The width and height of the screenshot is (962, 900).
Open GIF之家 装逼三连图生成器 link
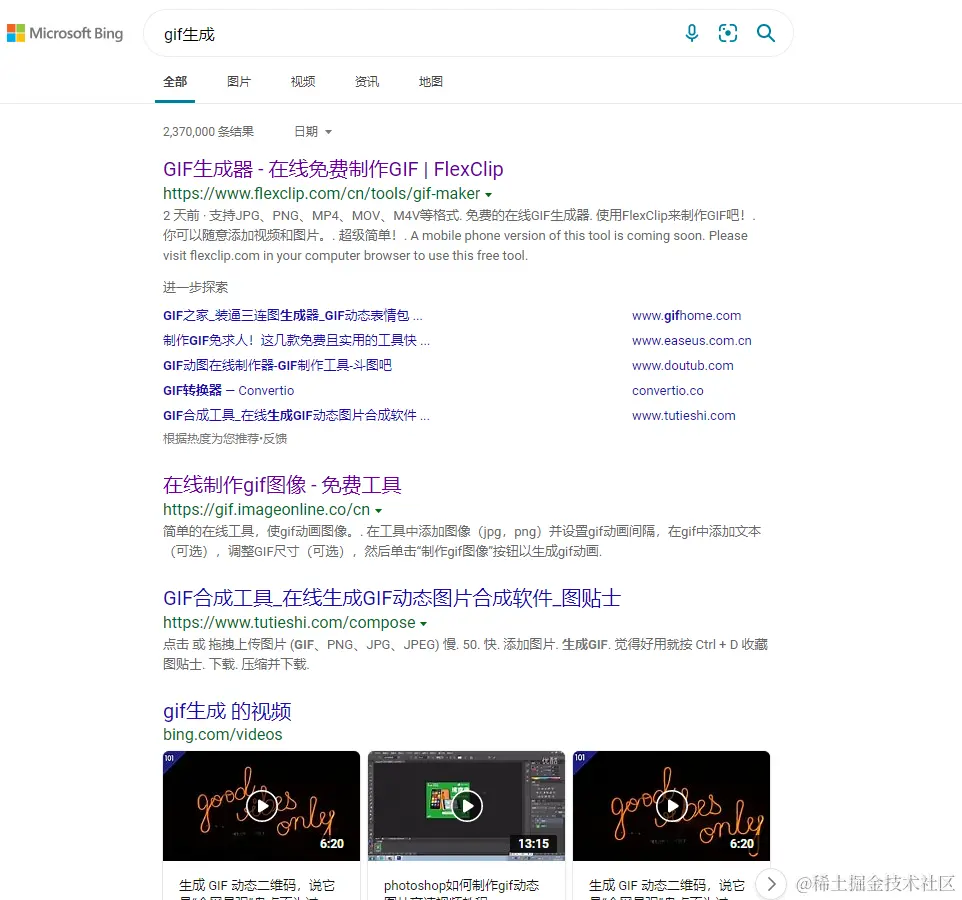tap(293, 315)
